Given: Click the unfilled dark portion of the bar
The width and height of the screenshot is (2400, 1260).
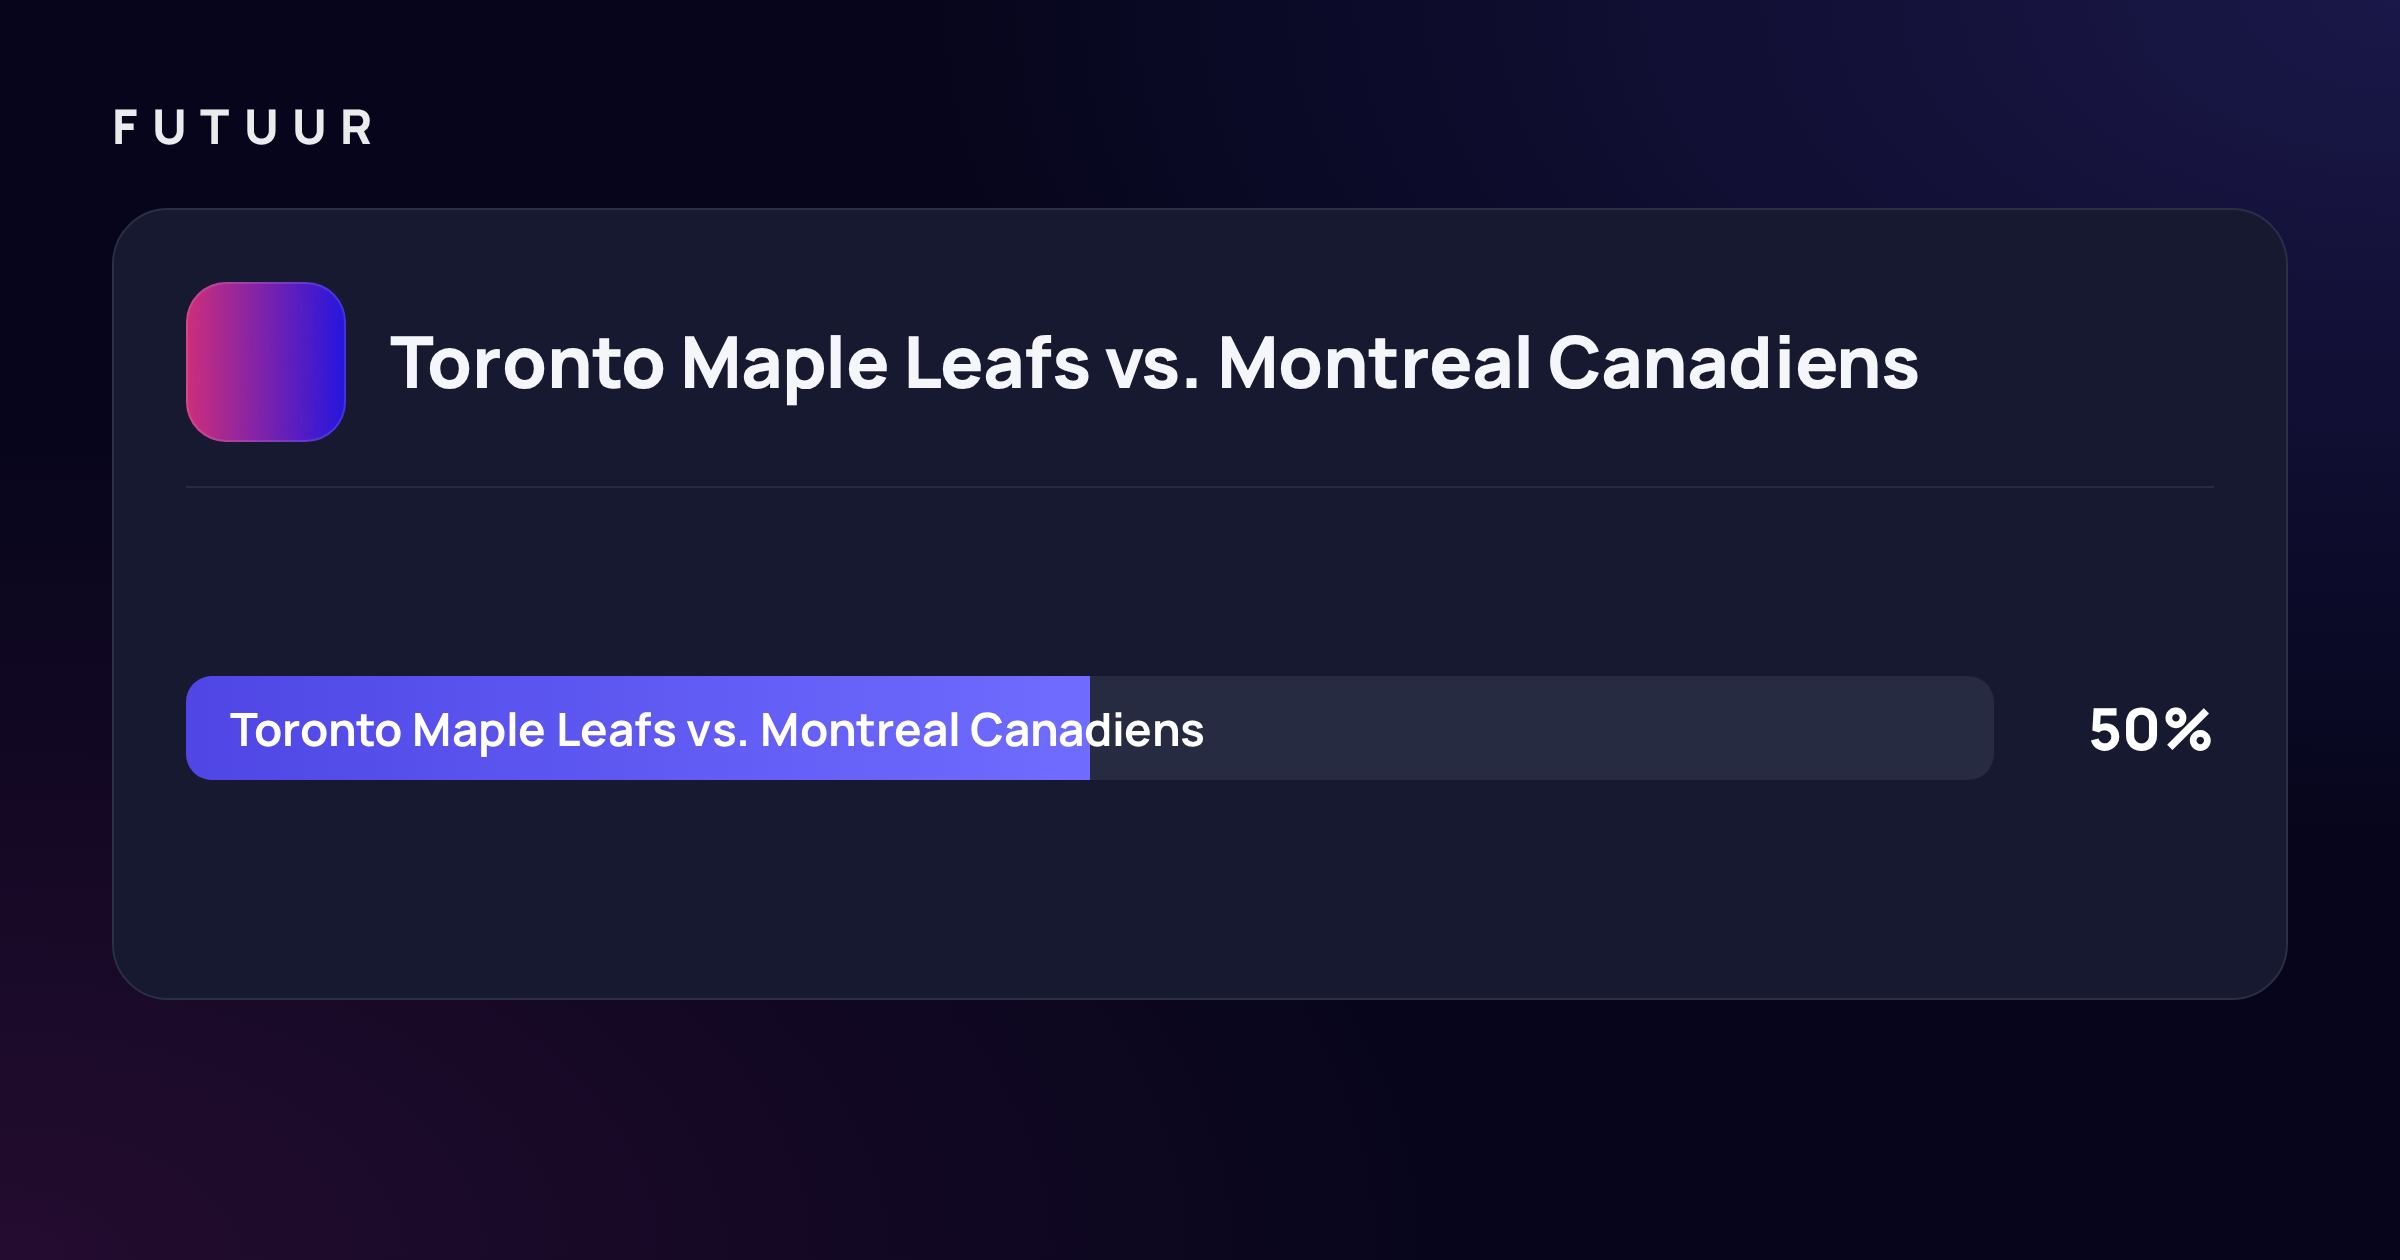Looking at the screenshot, I should click(1542, 728).
